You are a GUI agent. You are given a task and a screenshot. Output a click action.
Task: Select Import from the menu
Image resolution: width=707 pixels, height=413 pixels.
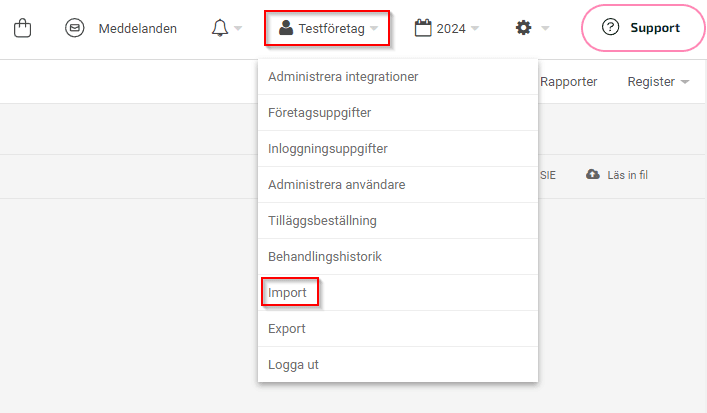pyautogui.click(x=288, y=293)
